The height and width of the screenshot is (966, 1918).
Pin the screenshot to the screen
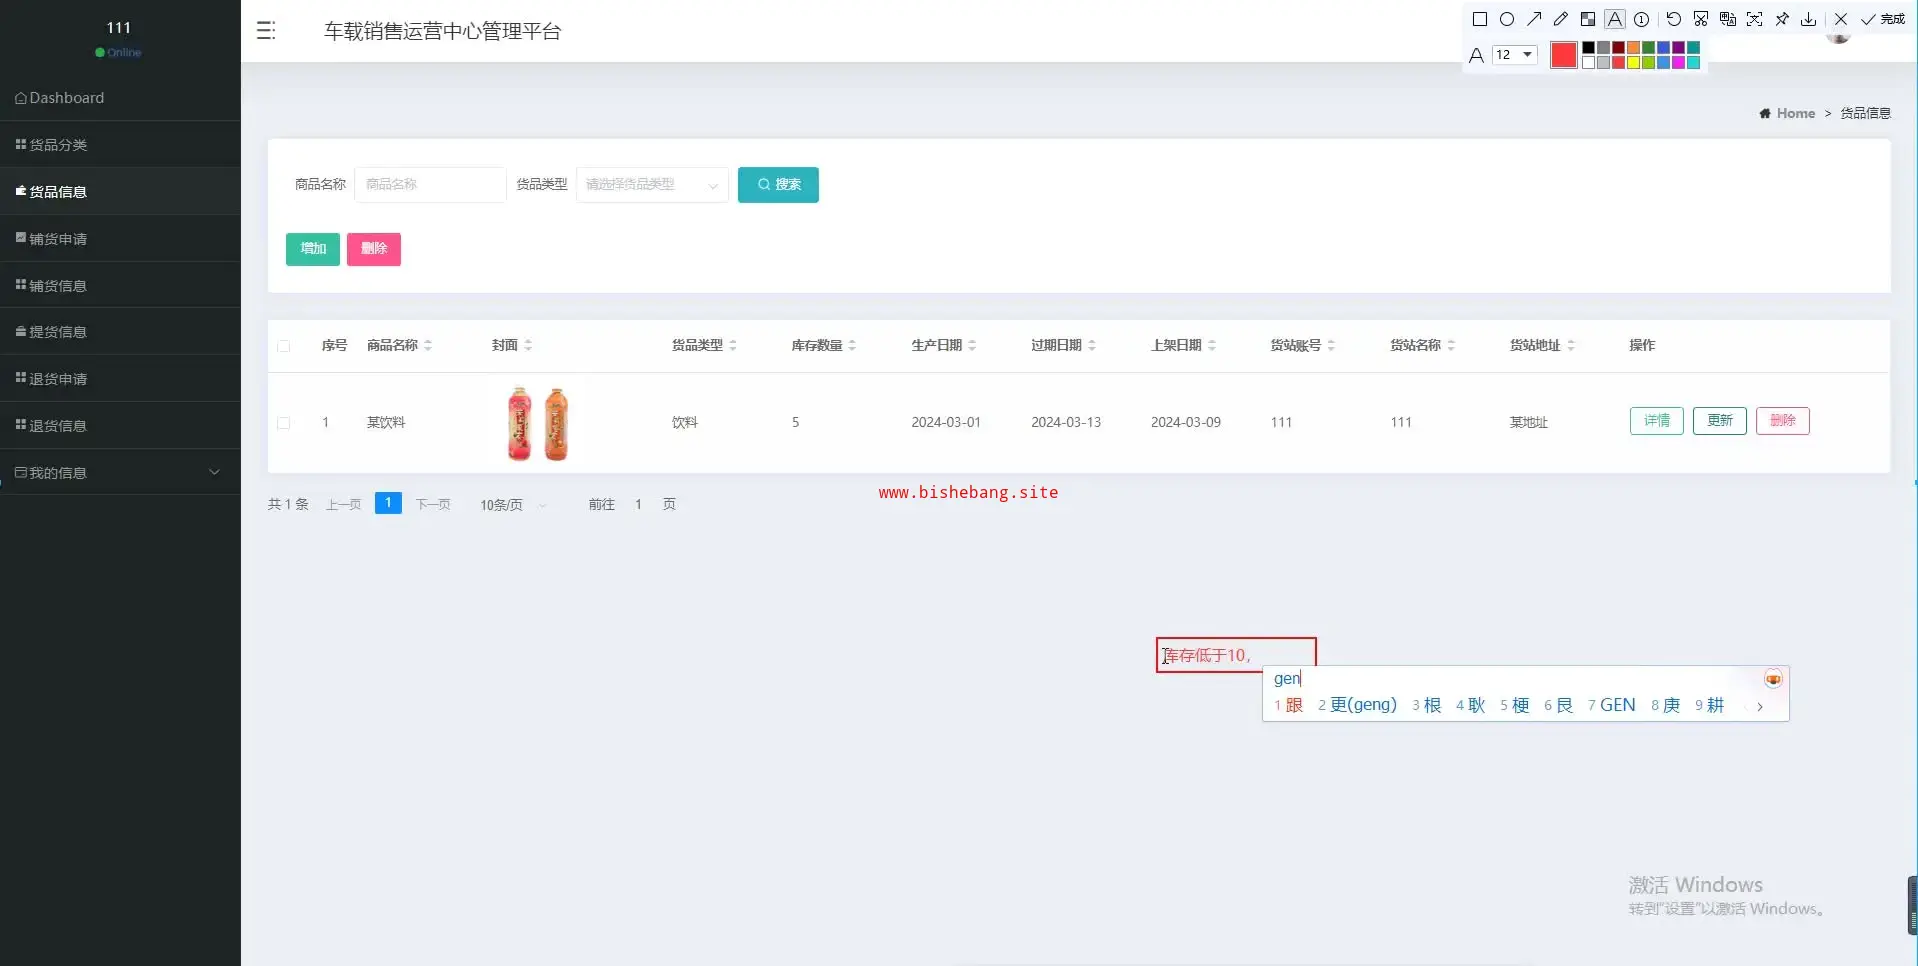coord(1782,19)
